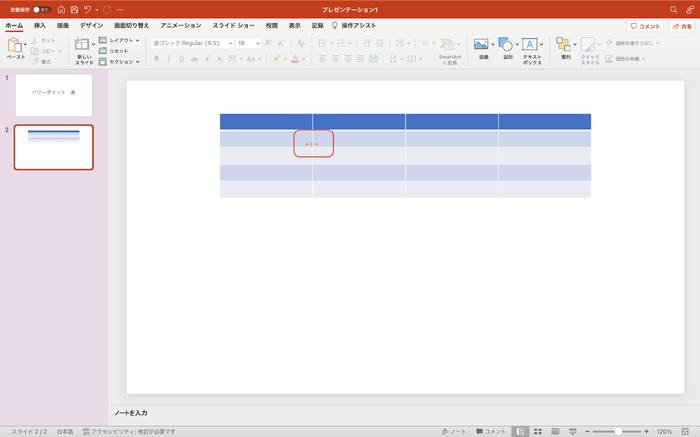The image size is (700, 437).
Task: Click the font color red A button
Action: [295, 58]
